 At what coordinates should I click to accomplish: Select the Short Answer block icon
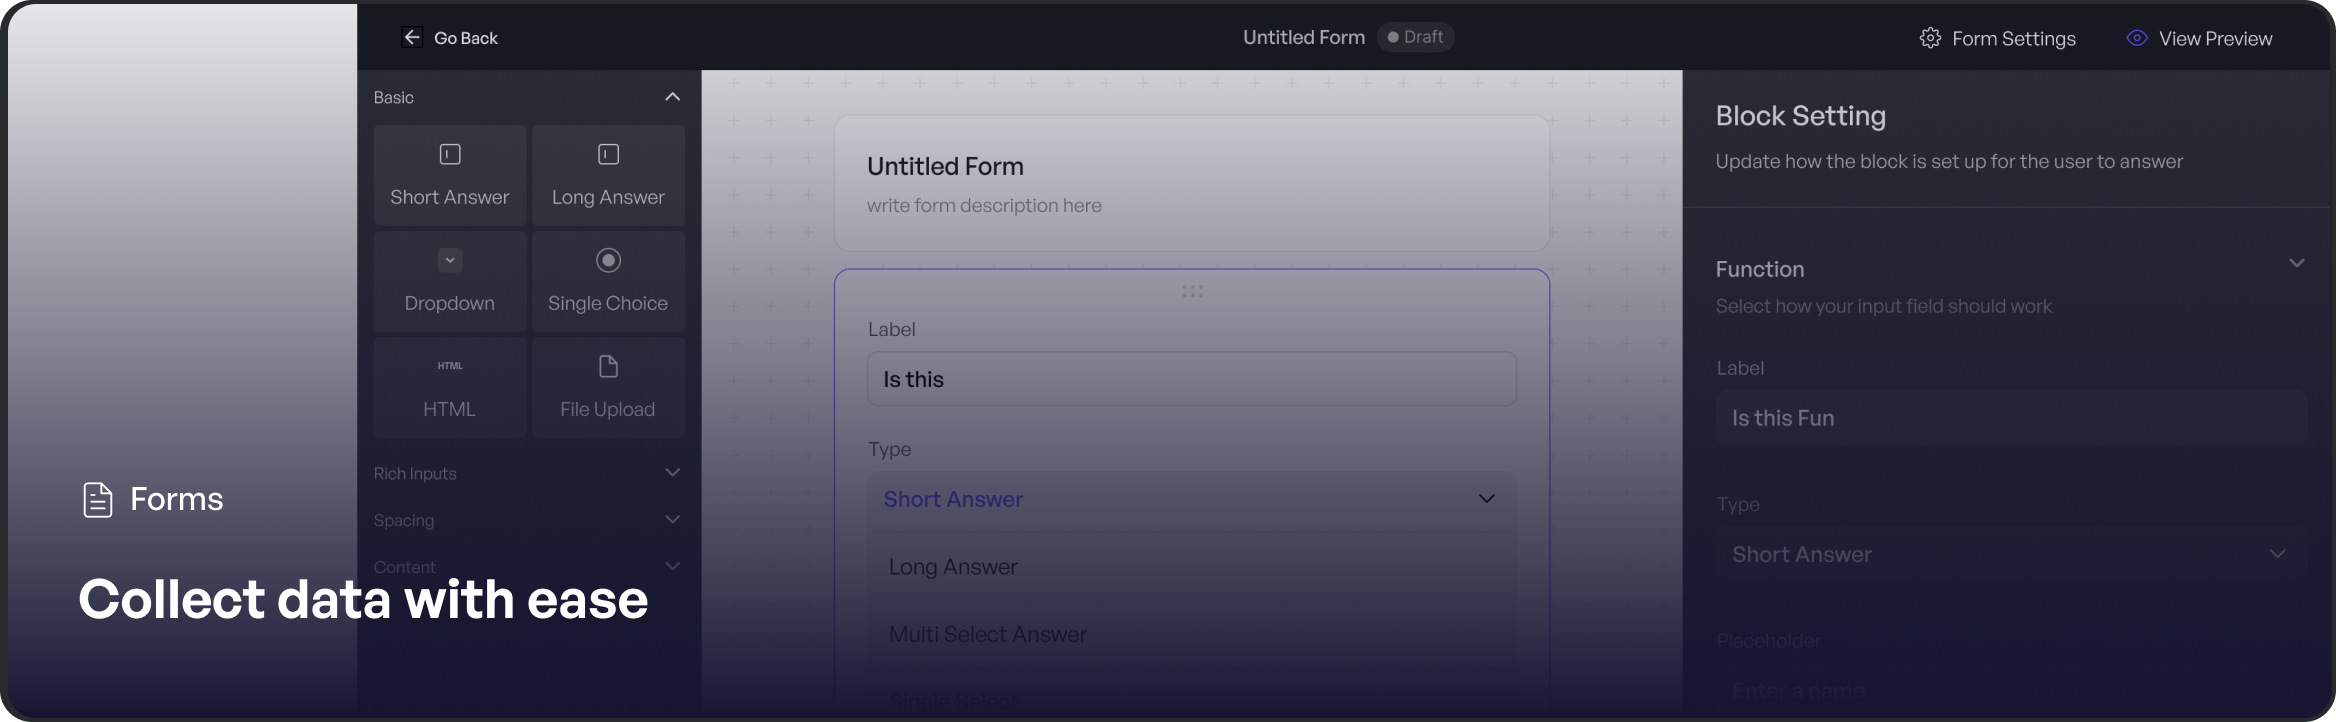point(450,154)
